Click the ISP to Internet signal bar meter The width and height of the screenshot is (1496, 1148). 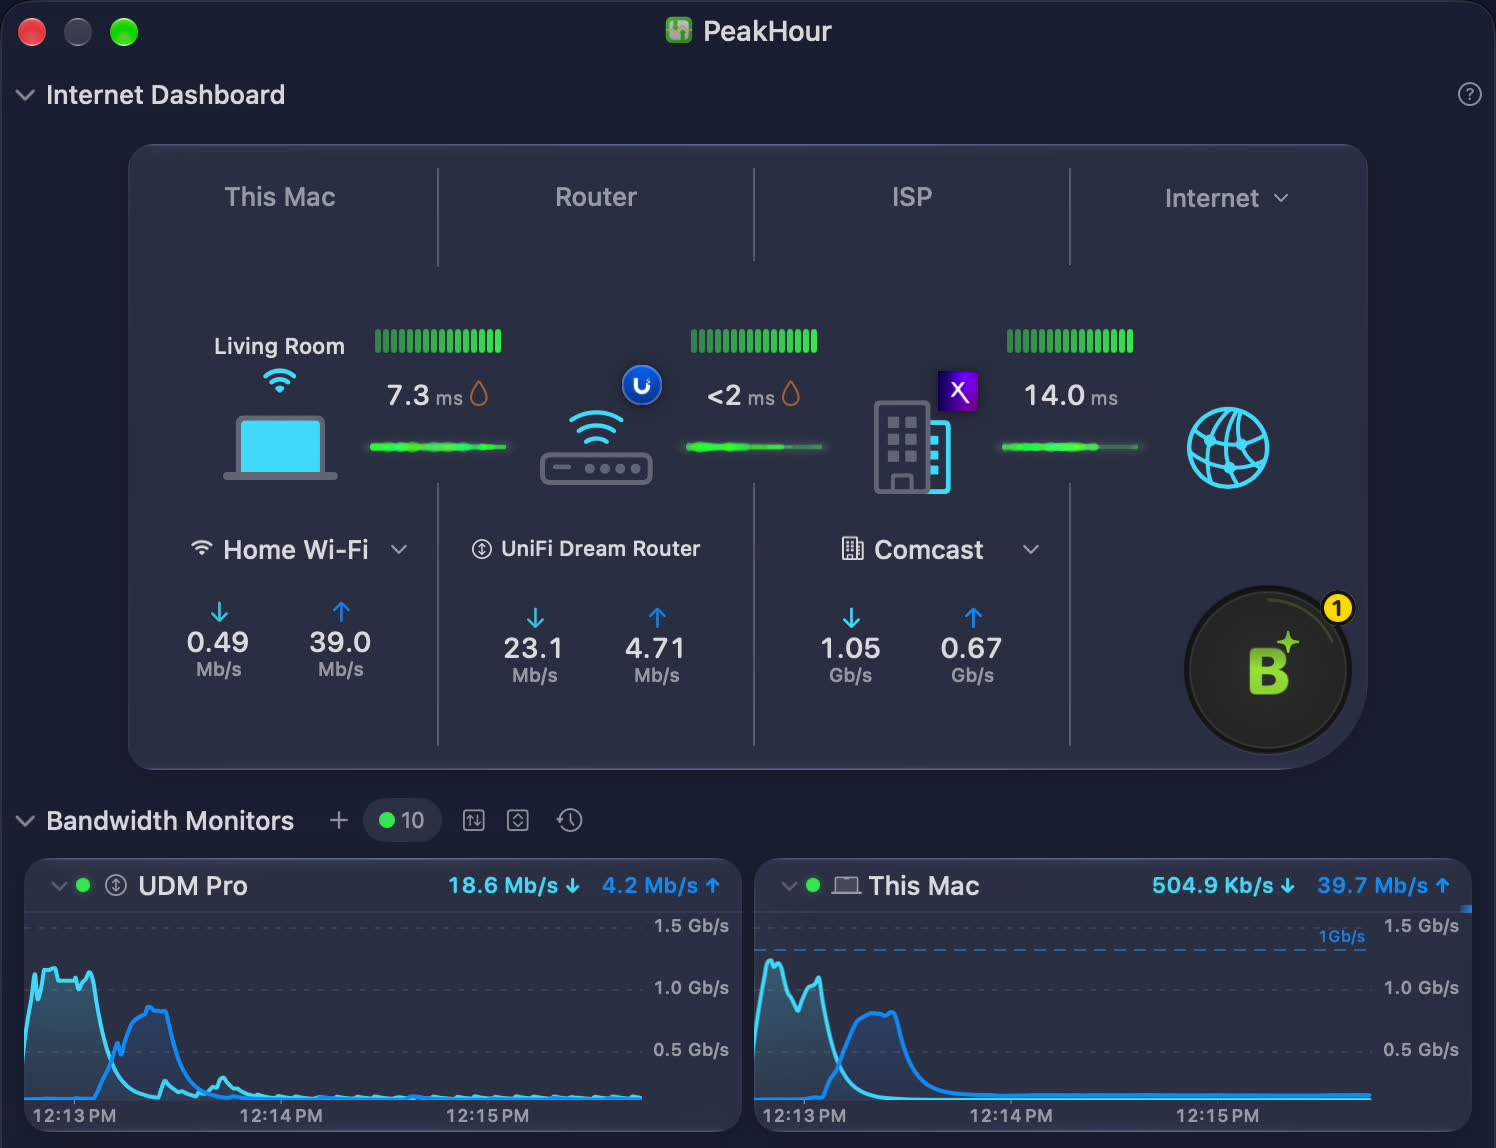pyautogui.click(x=1070, y=341)
